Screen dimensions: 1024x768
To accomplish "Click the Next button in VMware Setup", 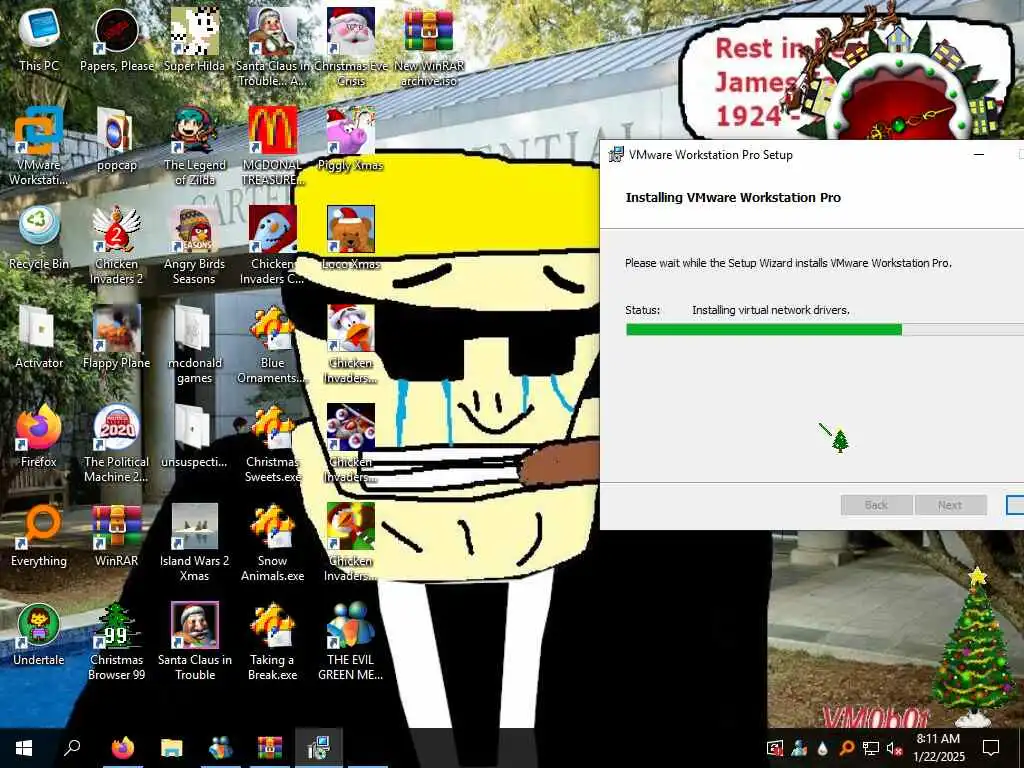I will [x=950, y=505].
